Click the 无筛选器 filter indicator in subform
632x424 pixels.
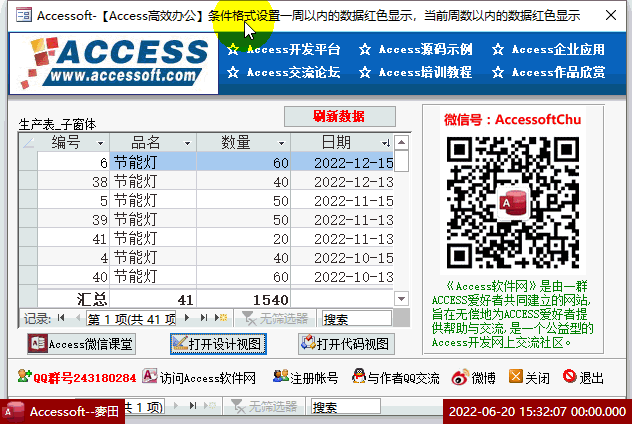(x=275, y=318)
